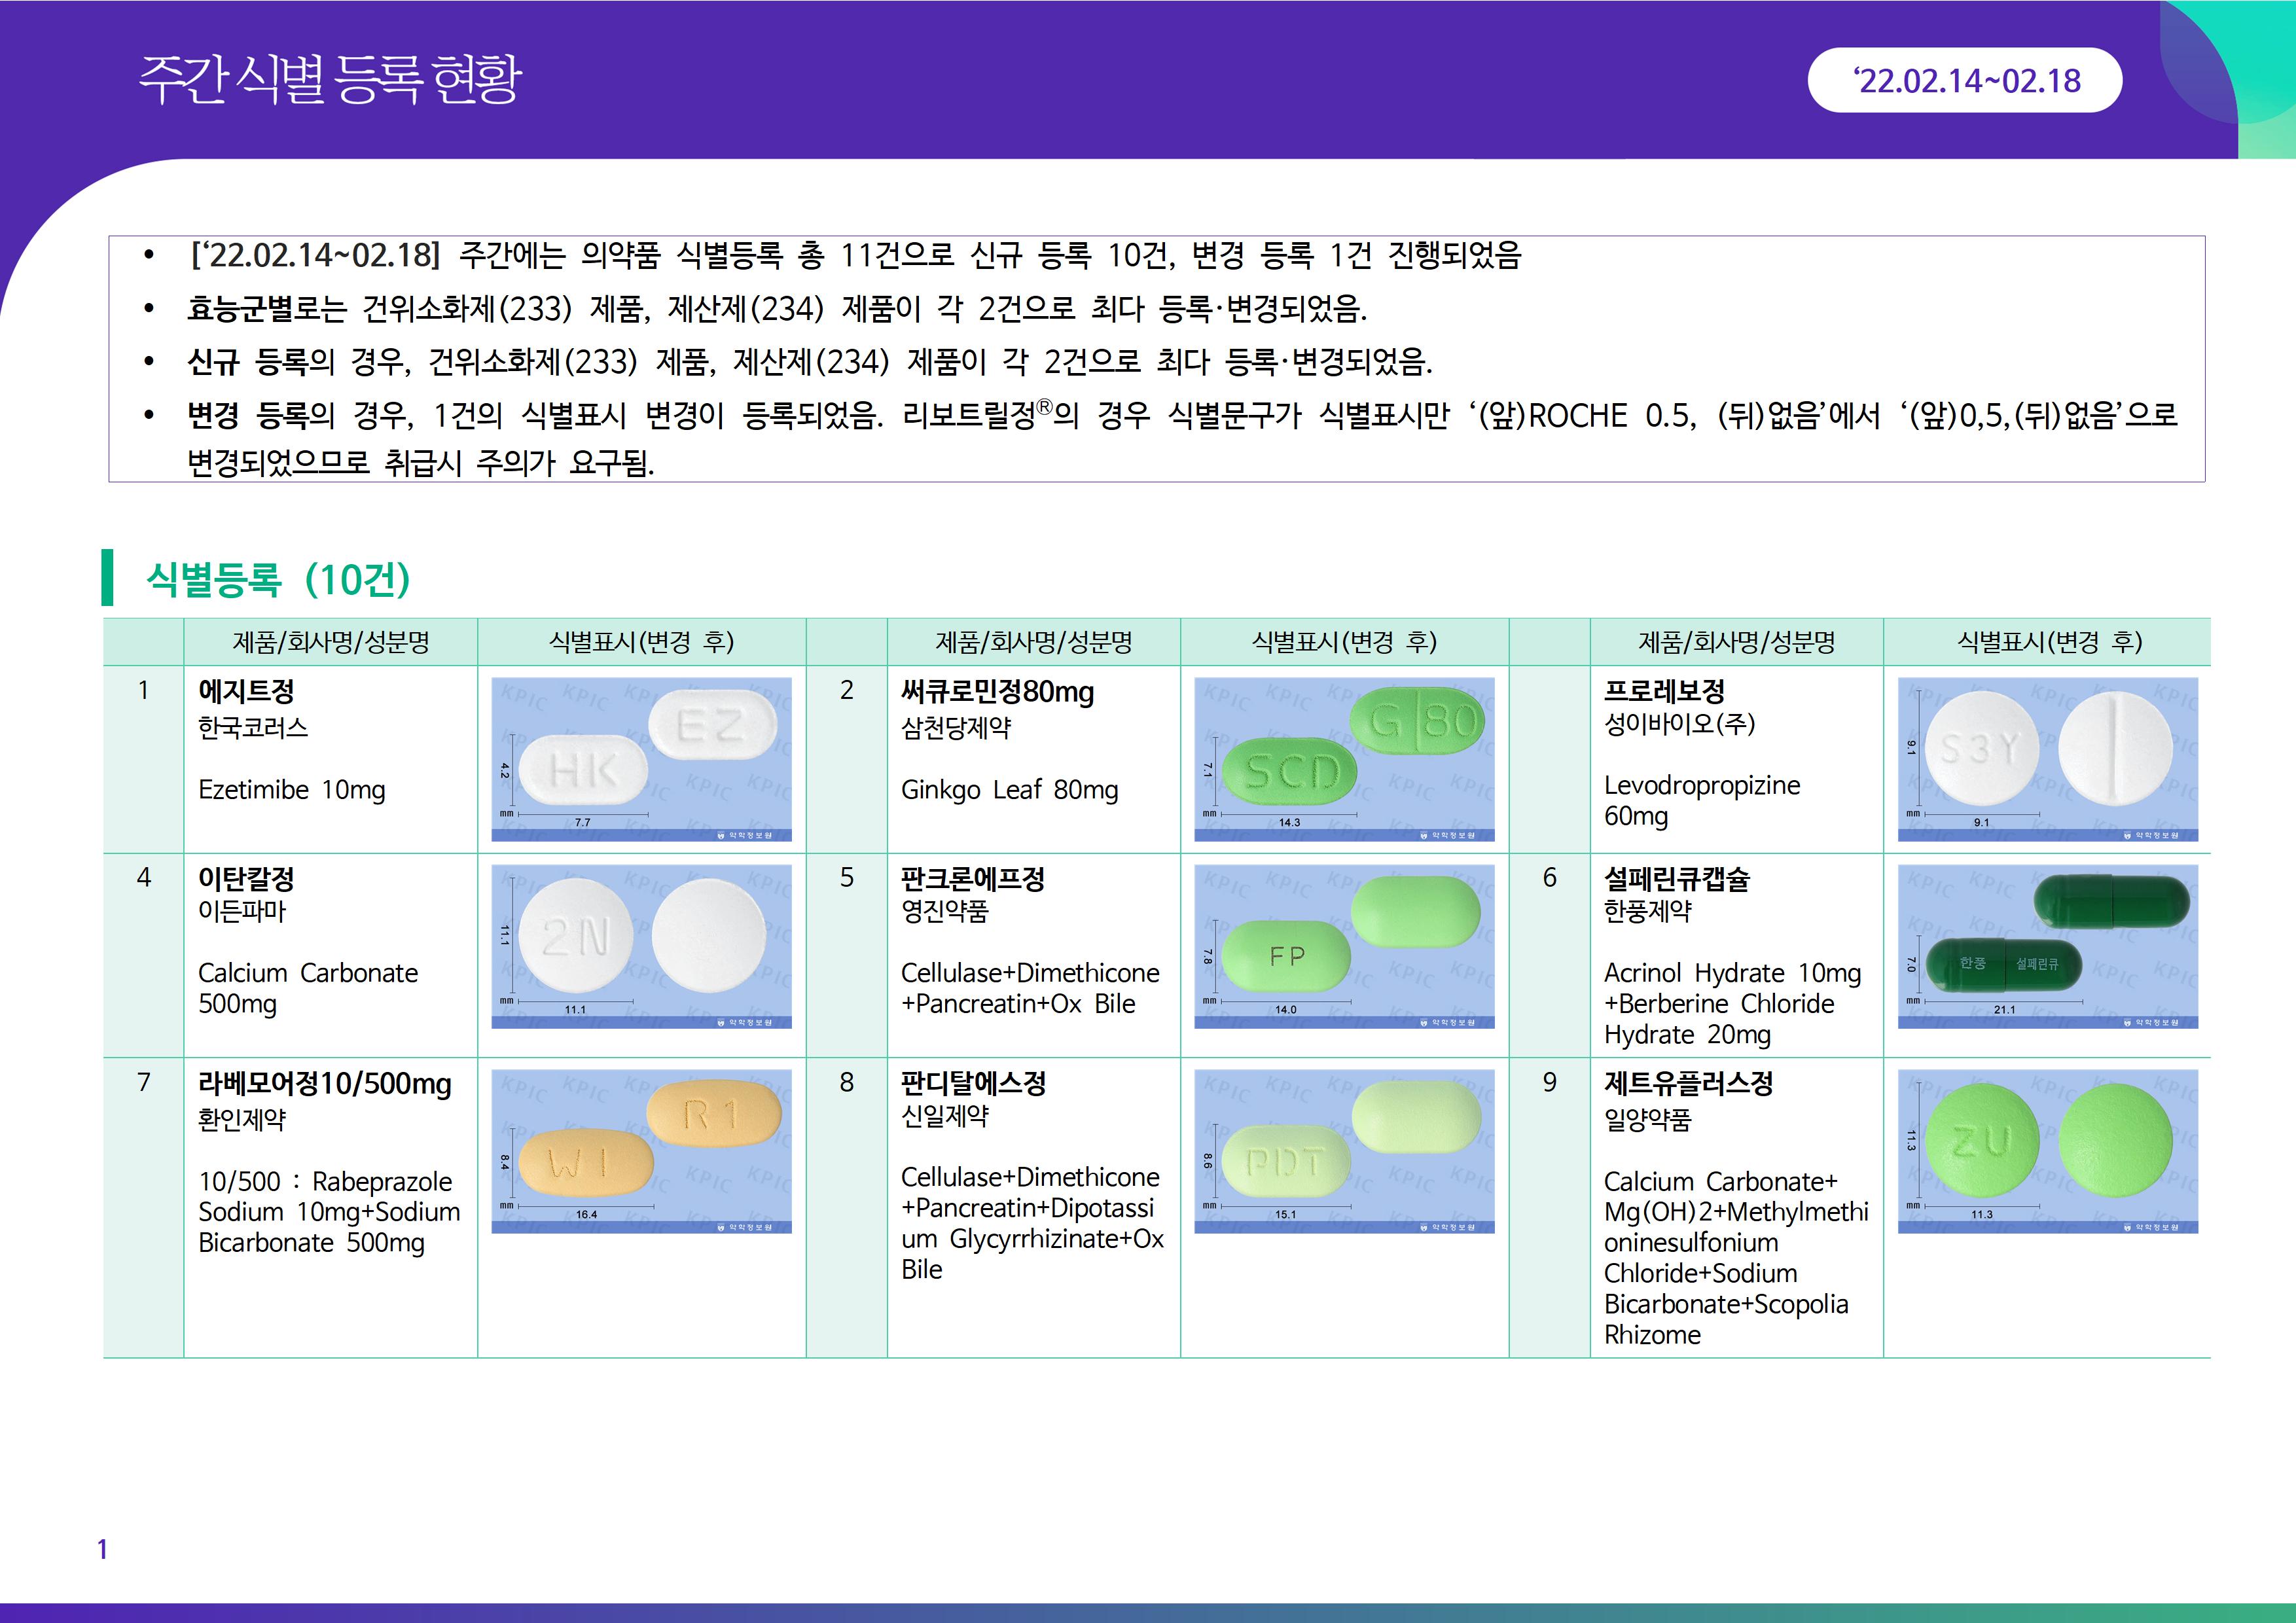The width and height of the screenshot is (2296, 1623).
Task: Click the product name 설페린큐캡슐
Action: (1676, 879)
